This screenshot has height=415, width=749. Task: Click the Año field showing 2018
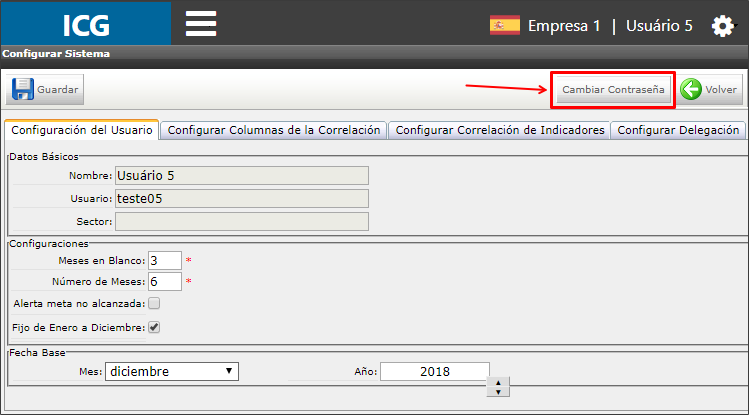coord(435,371)
